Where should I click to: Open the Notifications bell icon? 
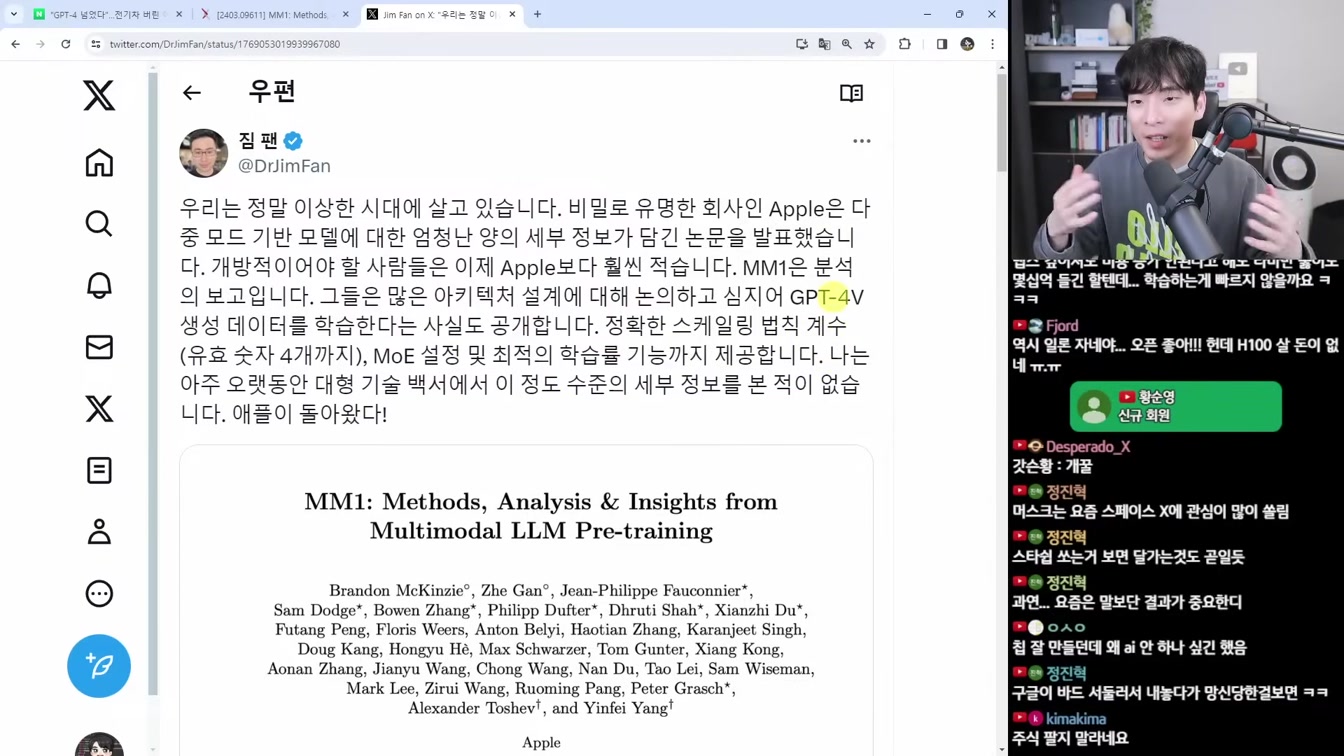tap(99, 286)
